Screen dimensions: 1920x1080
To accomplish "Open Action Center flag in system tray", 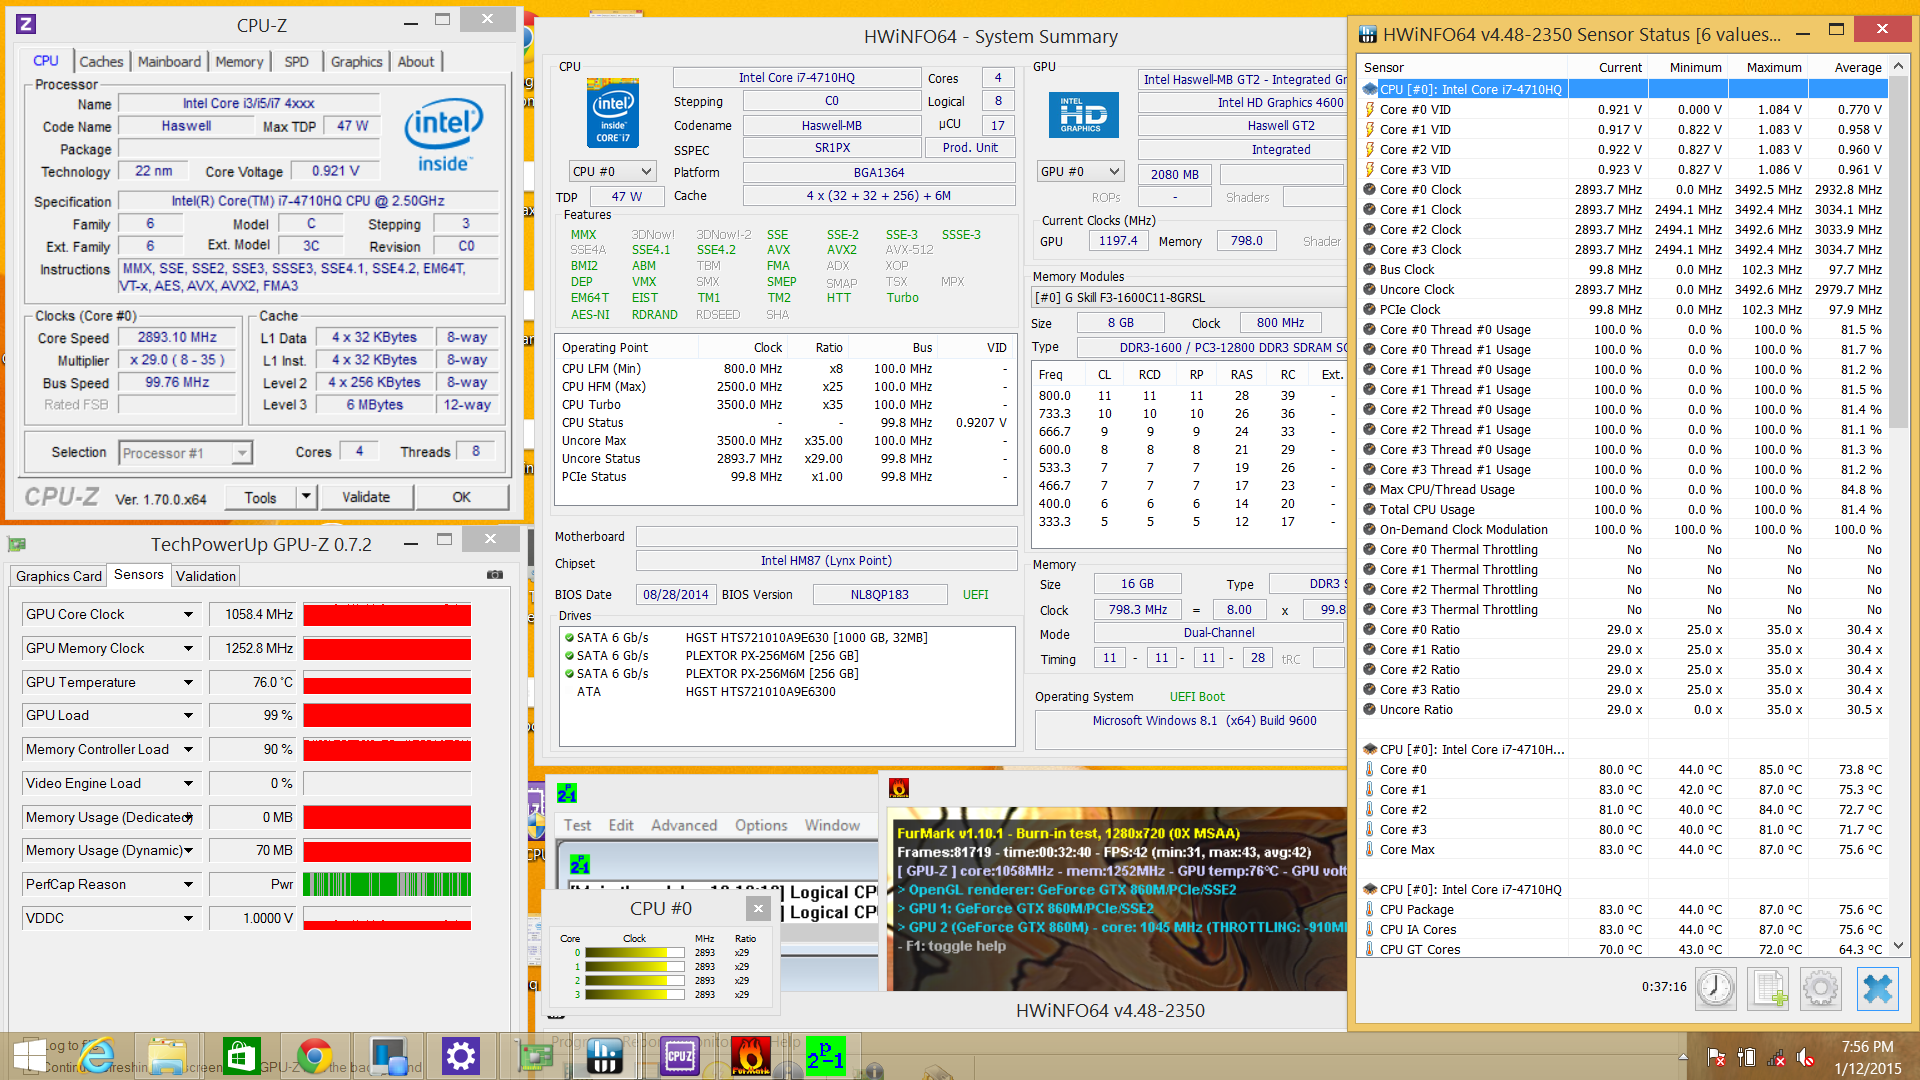I will 1716,1057.
